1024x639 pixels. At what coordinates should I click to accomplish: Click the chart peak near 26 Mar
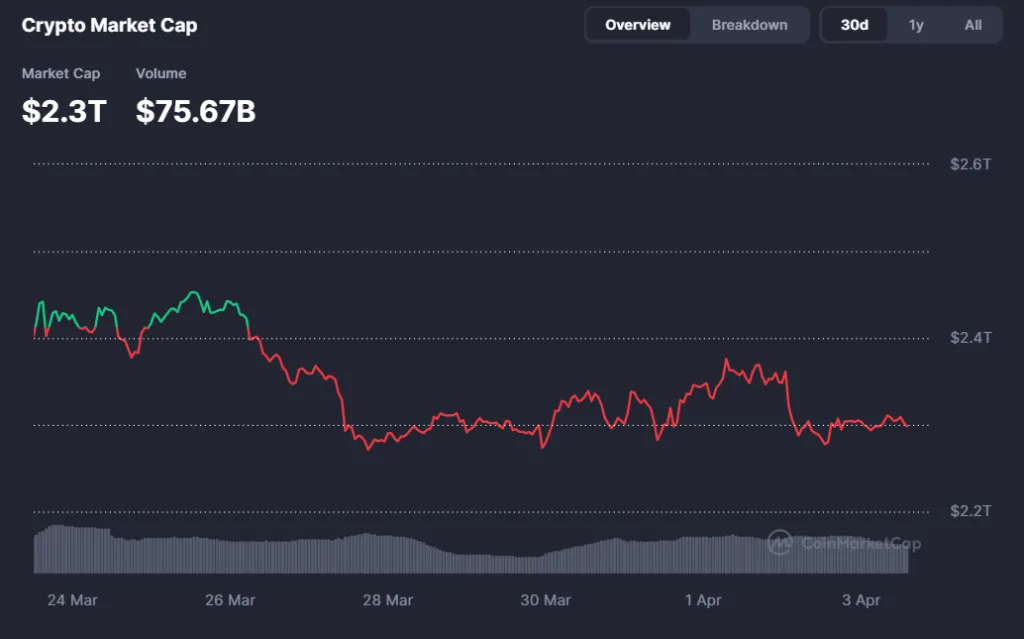coord(193,291)
